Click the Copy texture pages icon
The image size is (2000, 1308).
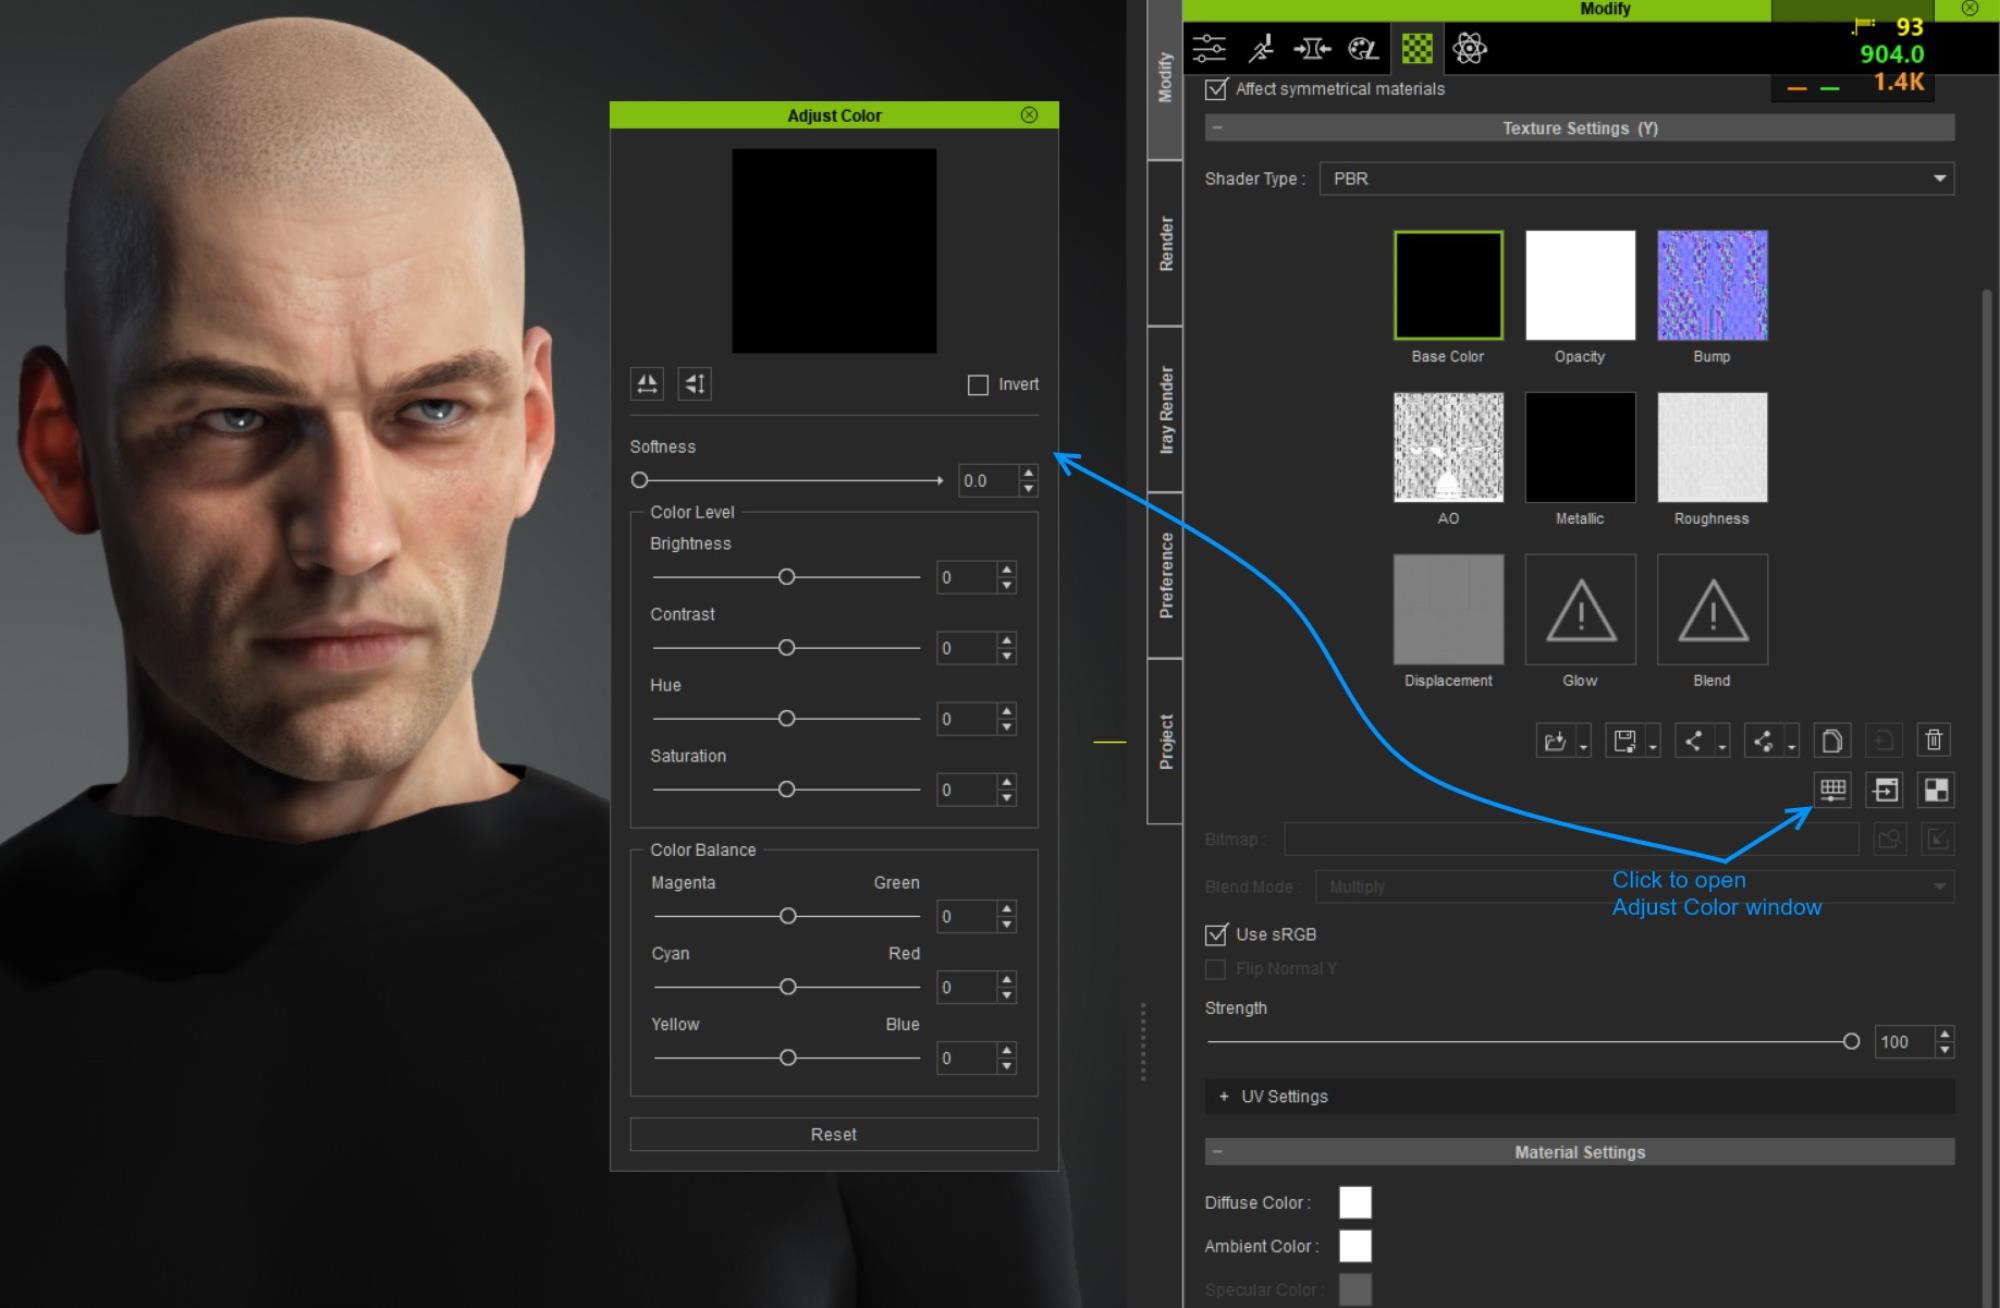click(x=1832, y=741)
